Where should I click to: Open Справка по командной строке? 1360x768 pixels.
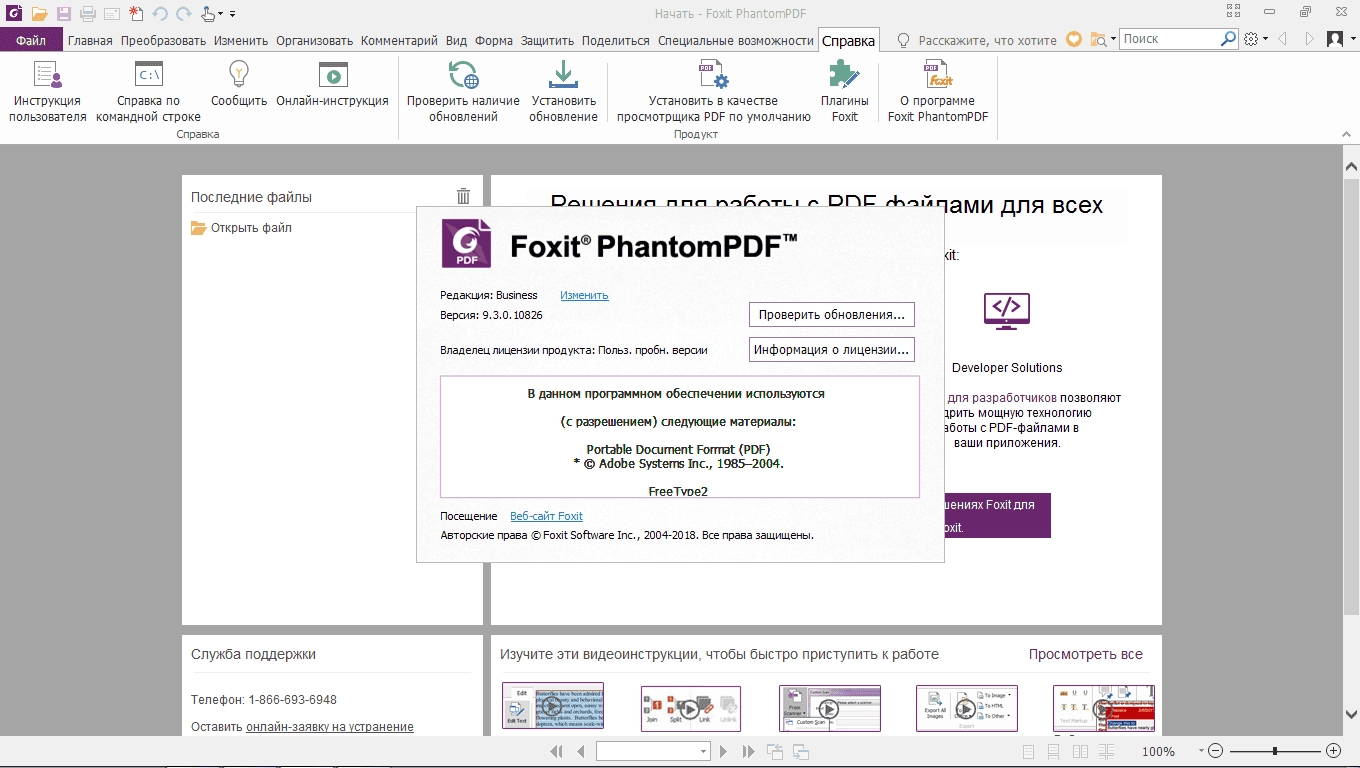[148, 91]
